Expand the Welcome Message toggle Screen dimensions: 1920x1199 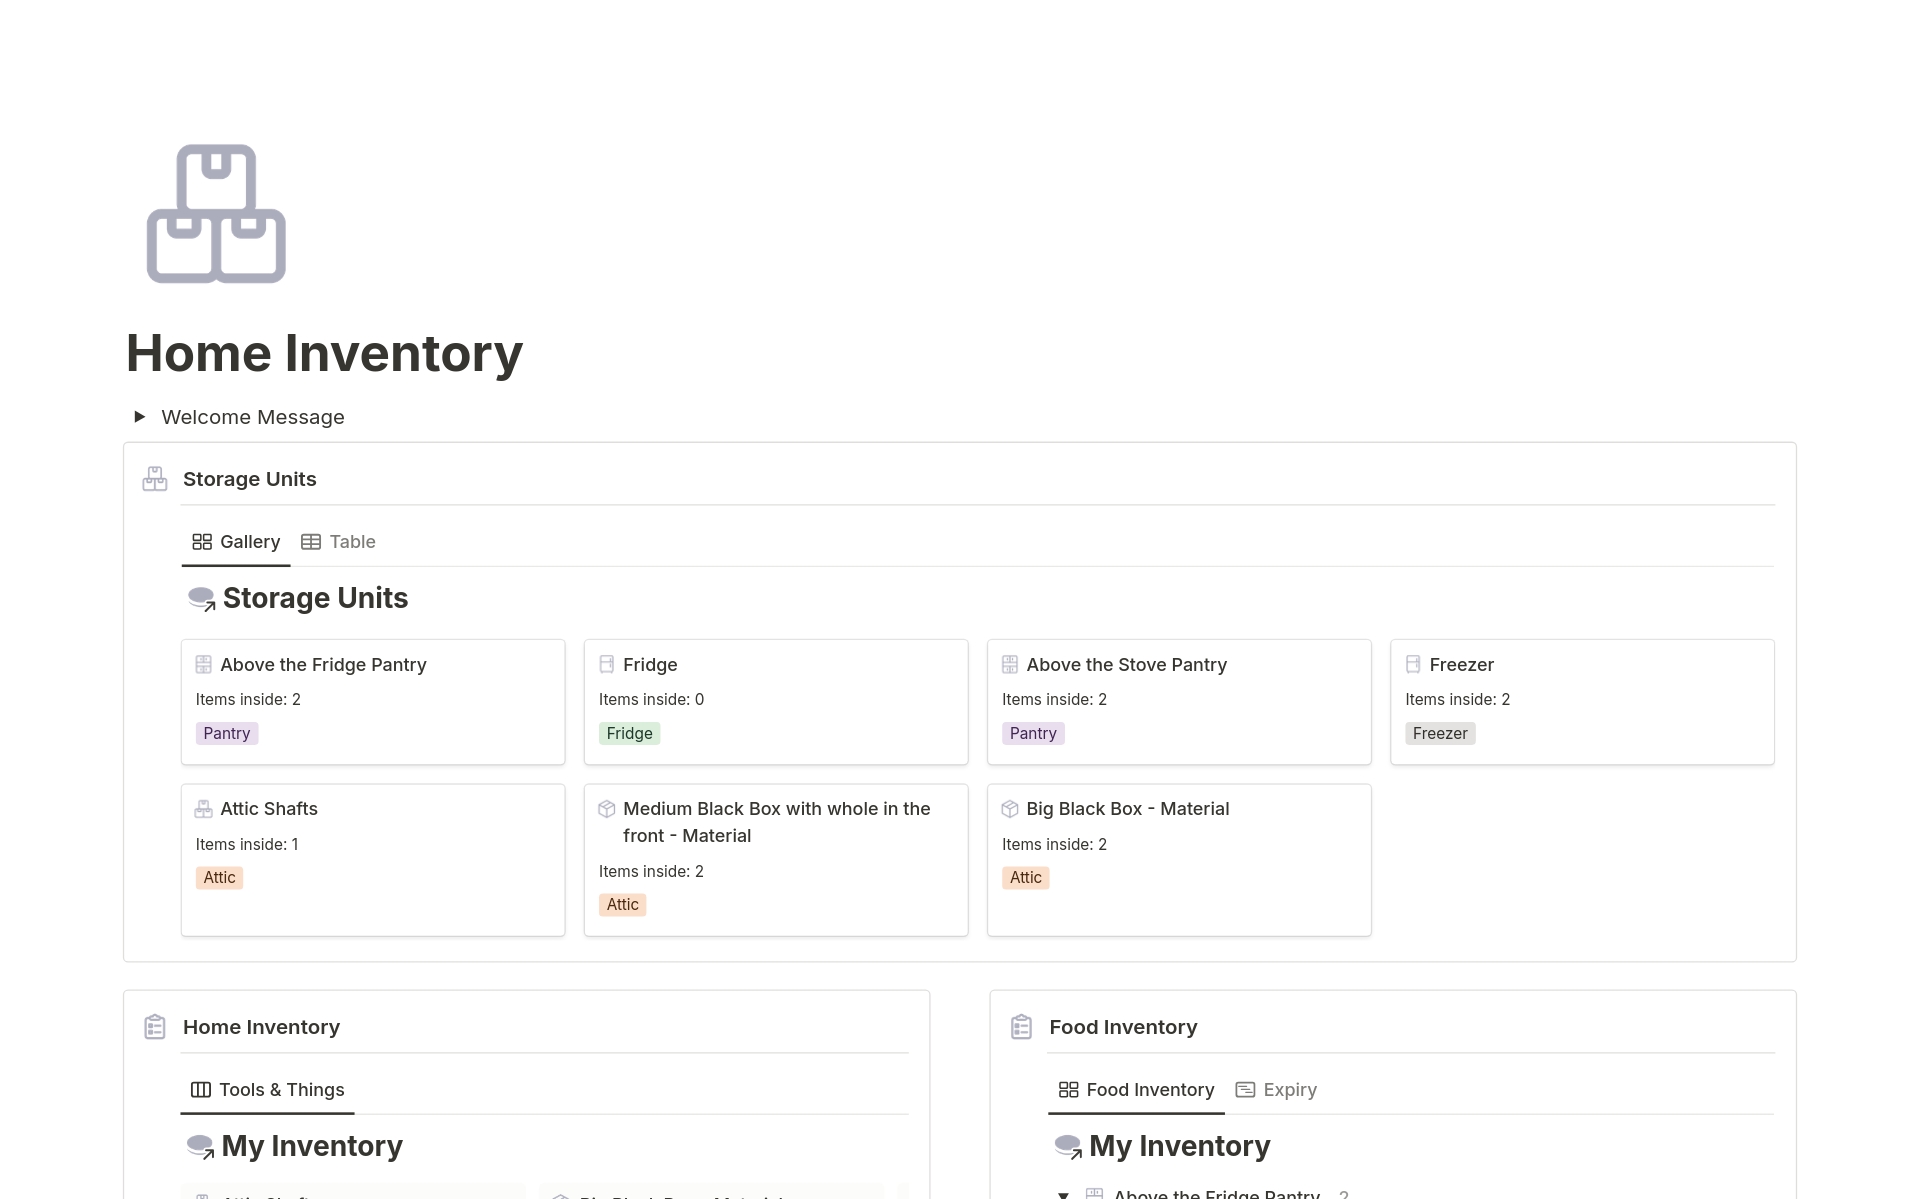(140, 417)
